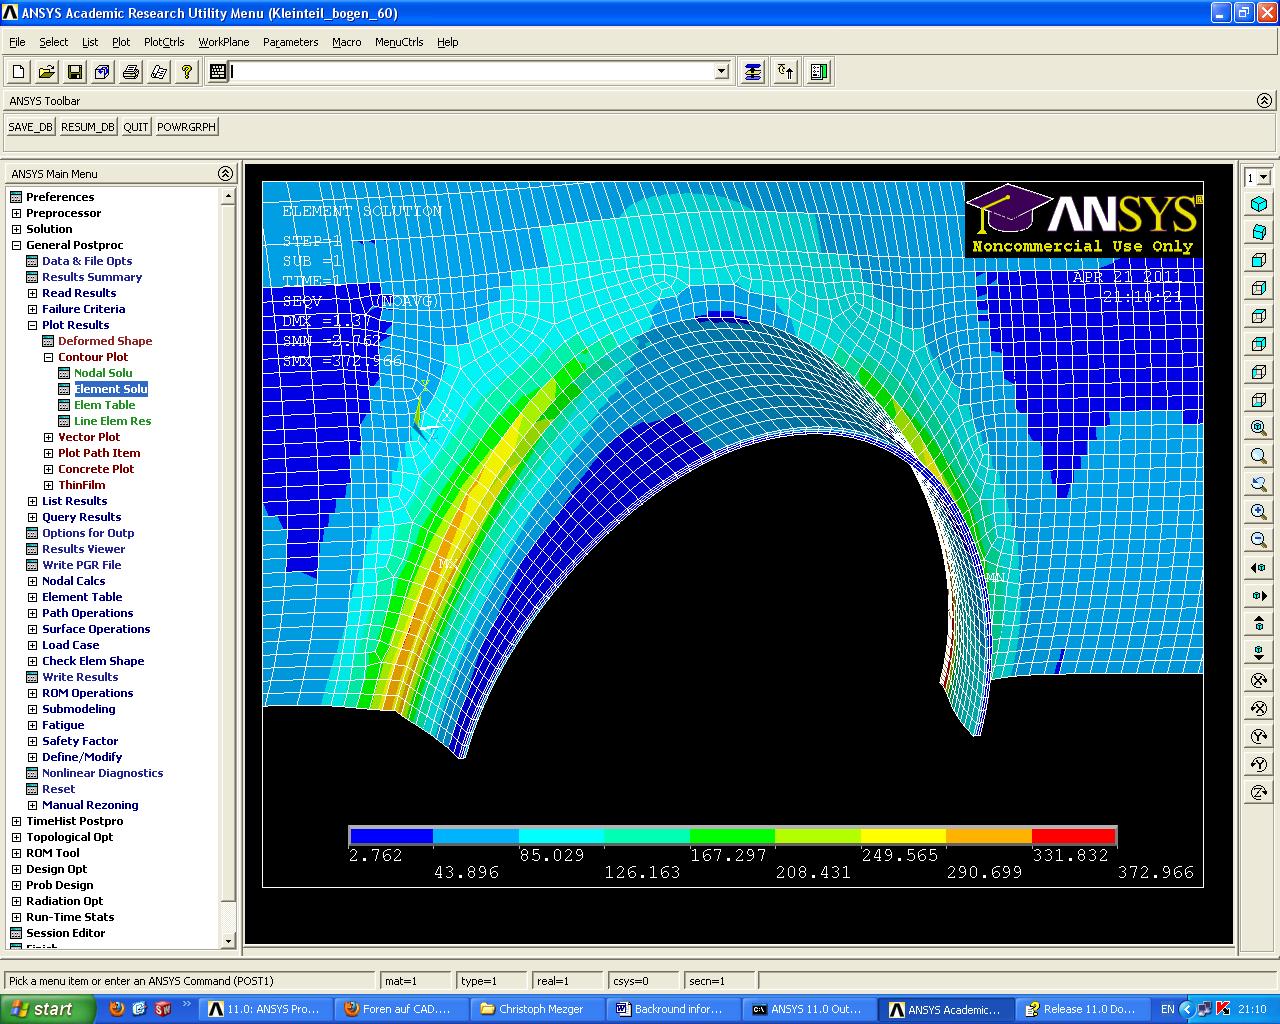Switch to Top view cube icon
The height and width of the screenshot is (1024, 1280).
coord(1259,316)
